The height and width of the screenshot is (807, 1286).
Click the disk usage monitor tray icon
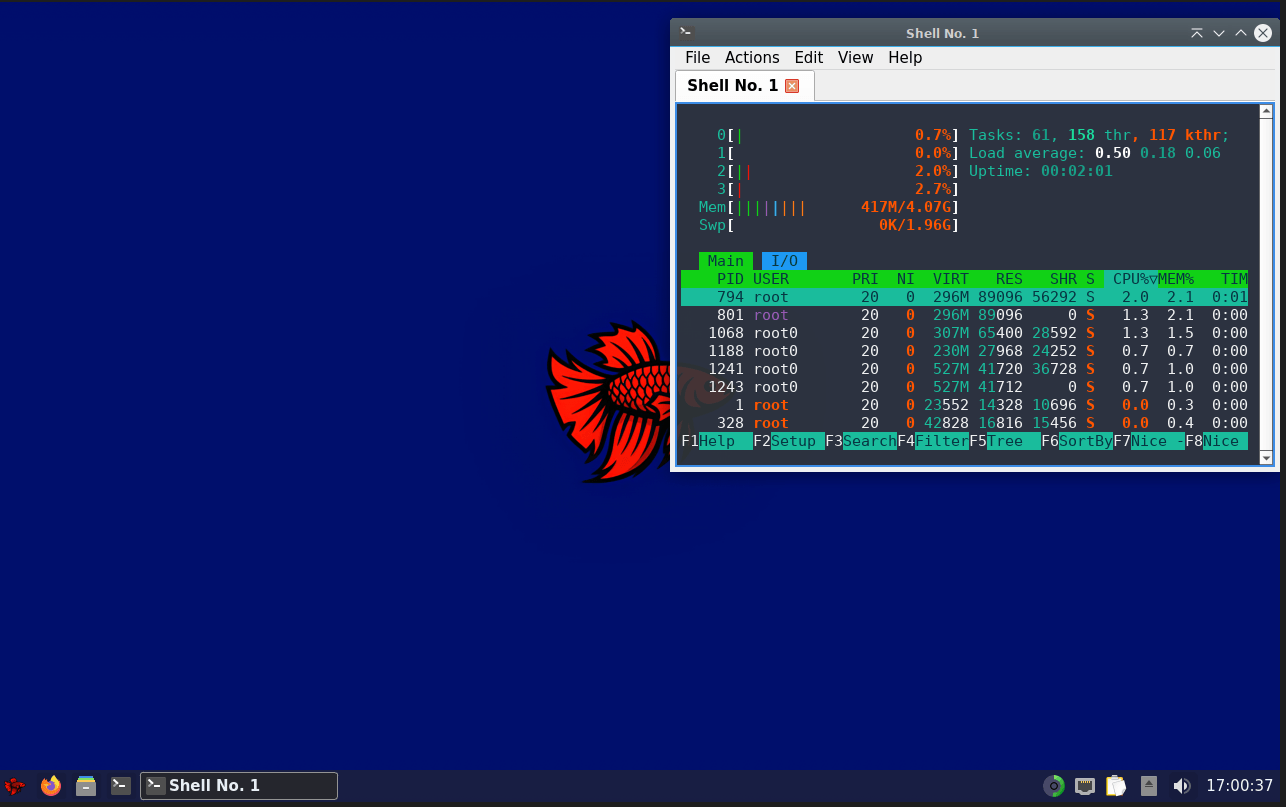click(x=1054, y=786)
